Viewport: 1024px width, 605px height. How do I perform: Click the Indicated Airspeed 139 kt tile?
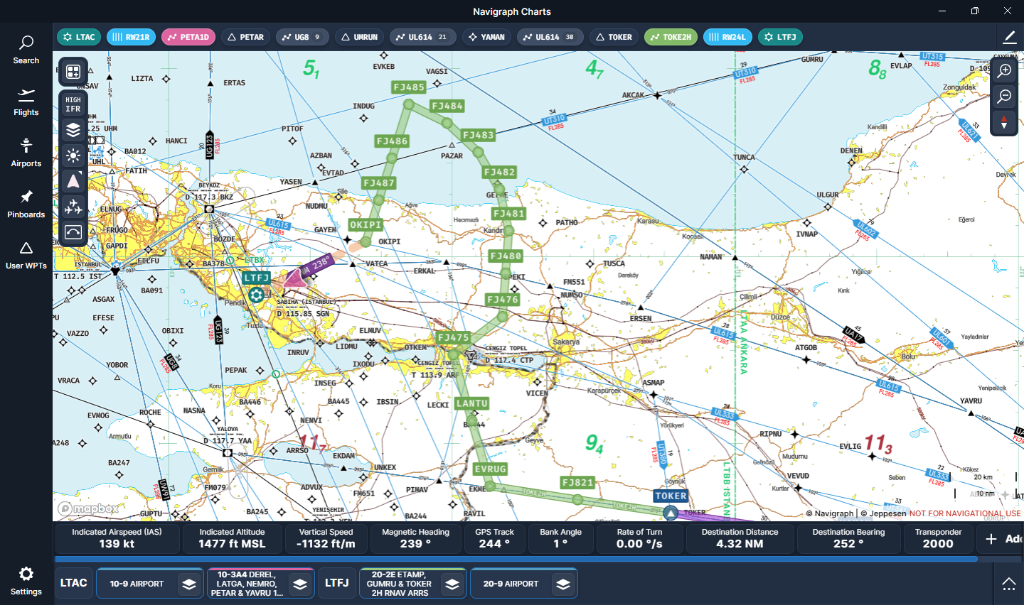coord(117,539)
